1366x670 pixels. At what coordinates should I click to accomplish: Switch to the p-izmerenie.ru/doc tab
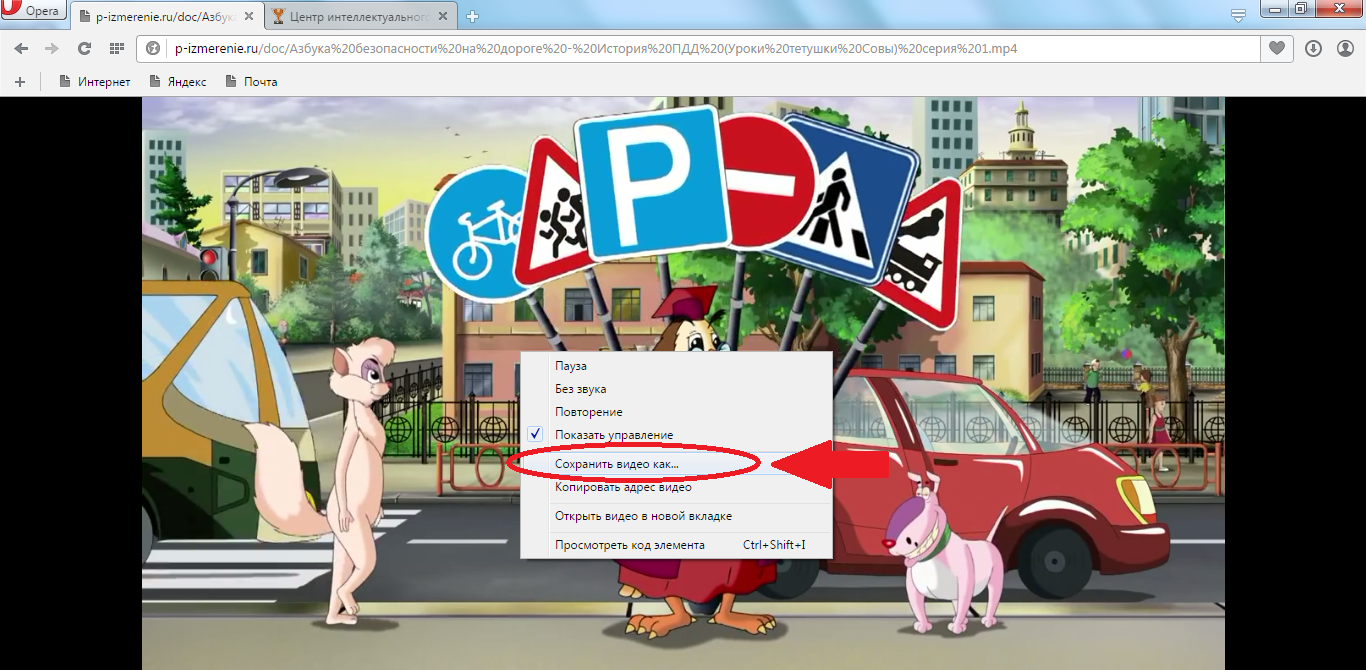pyautogui.click(x=166, y=16)
